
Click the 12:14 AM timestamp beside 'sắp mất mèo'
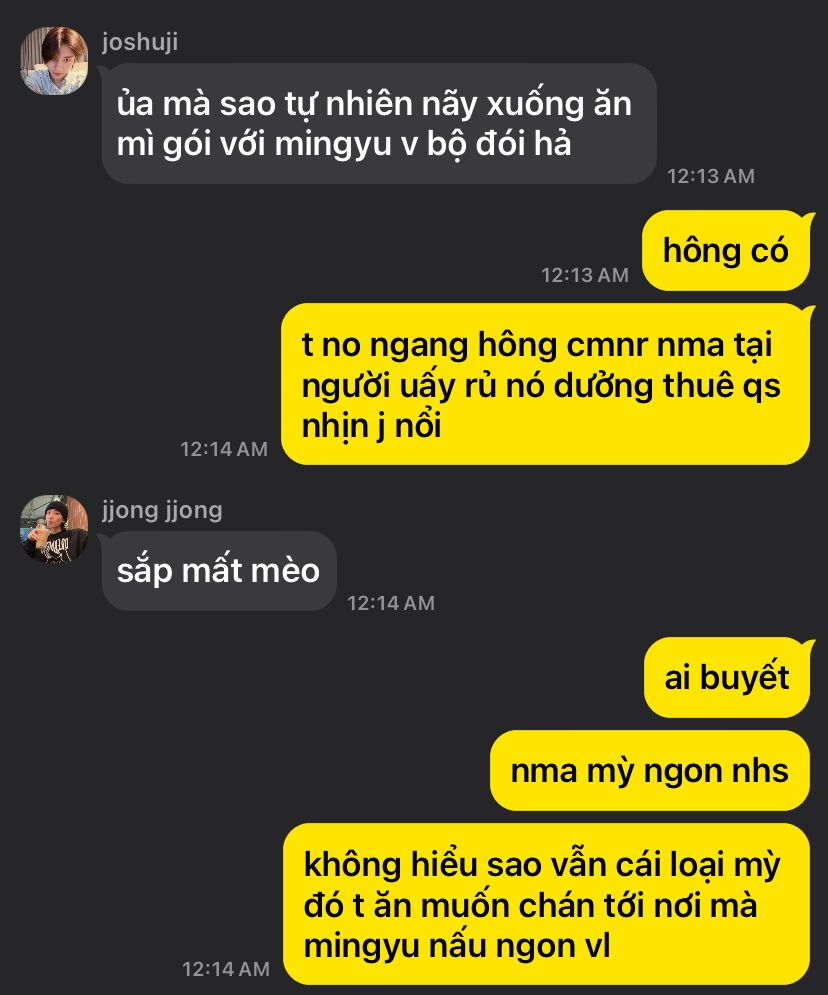[x=391, y=603]
